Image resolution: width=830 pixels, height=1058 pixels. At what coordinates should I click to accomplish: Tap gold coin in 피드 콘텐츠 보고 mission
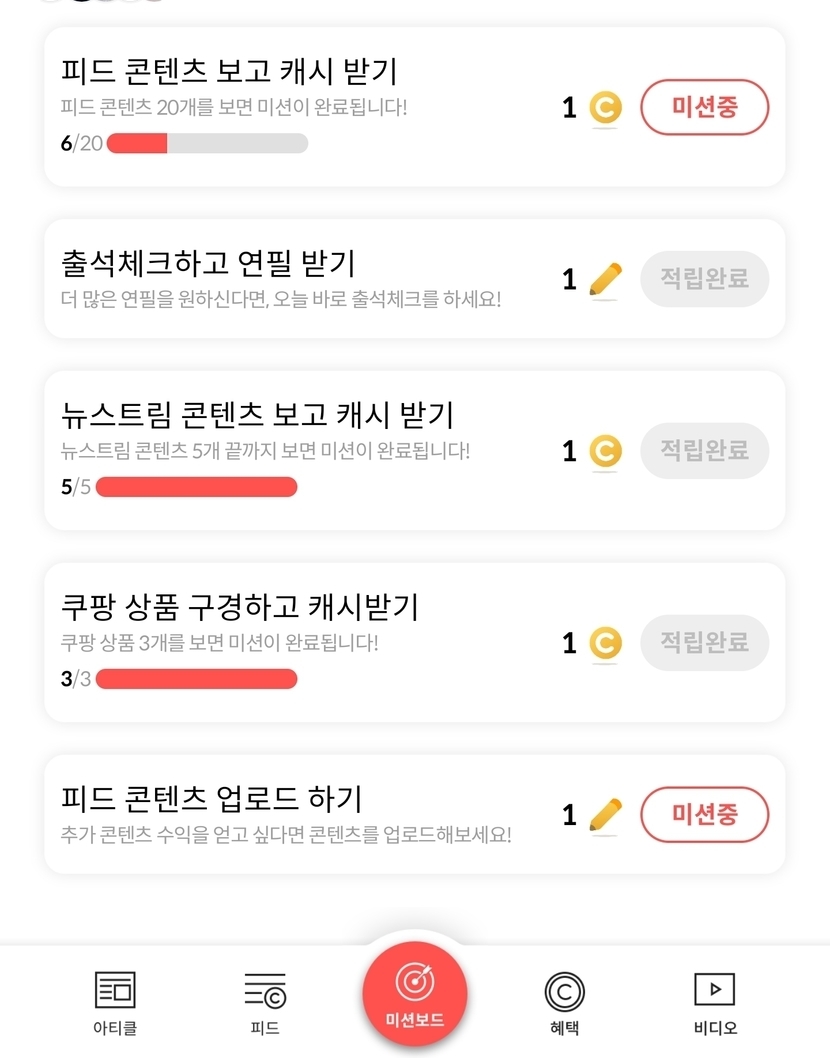[605, 108]
